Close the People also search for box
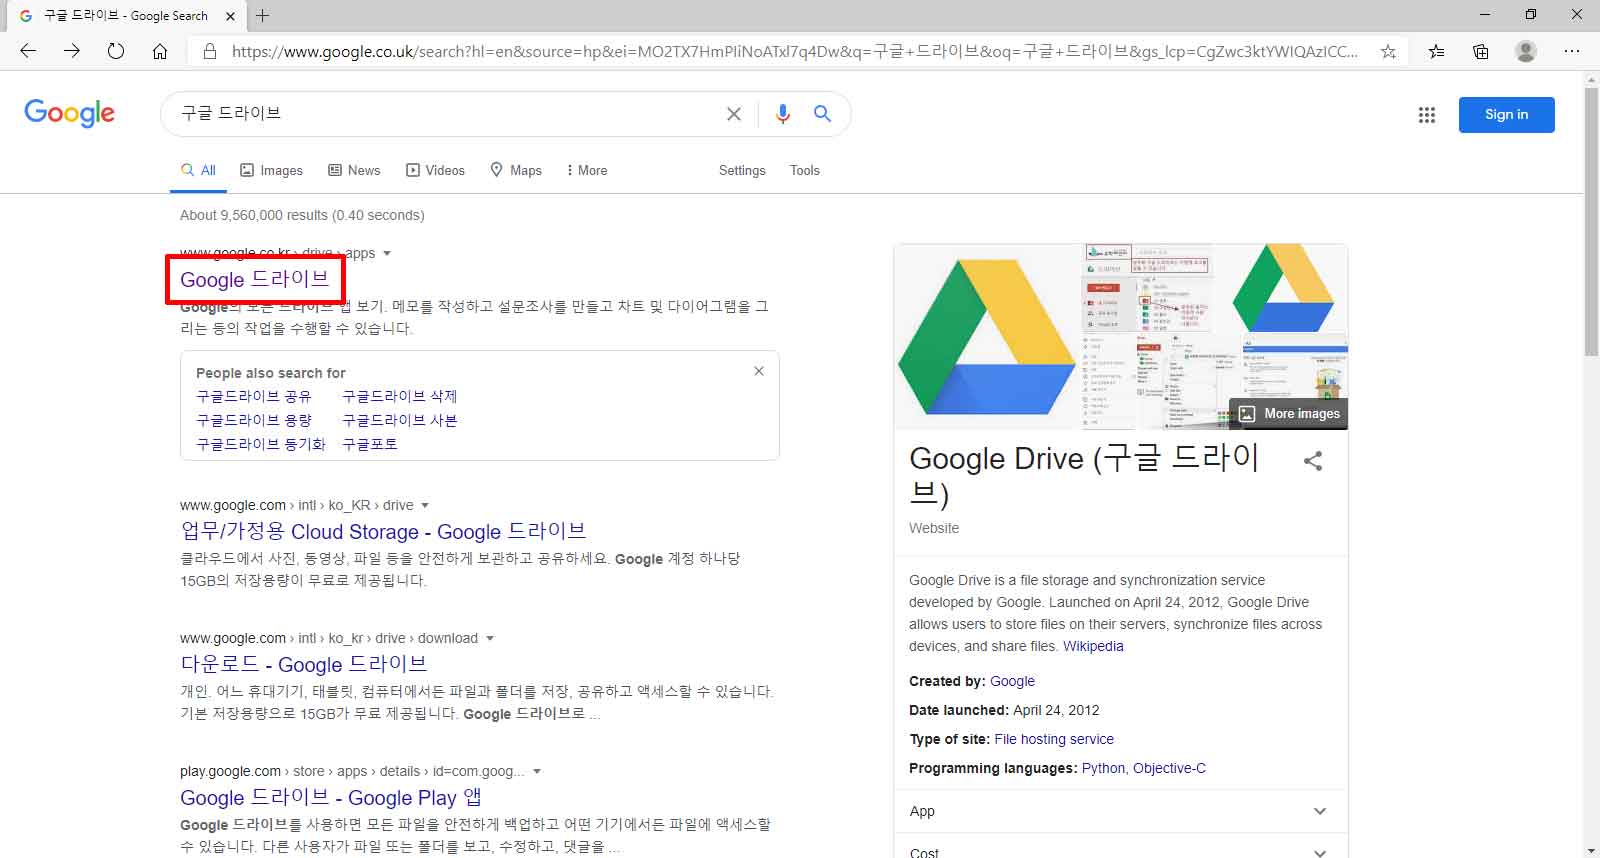Viewport: 1600px width, 858px height. (x=759, y=371)
